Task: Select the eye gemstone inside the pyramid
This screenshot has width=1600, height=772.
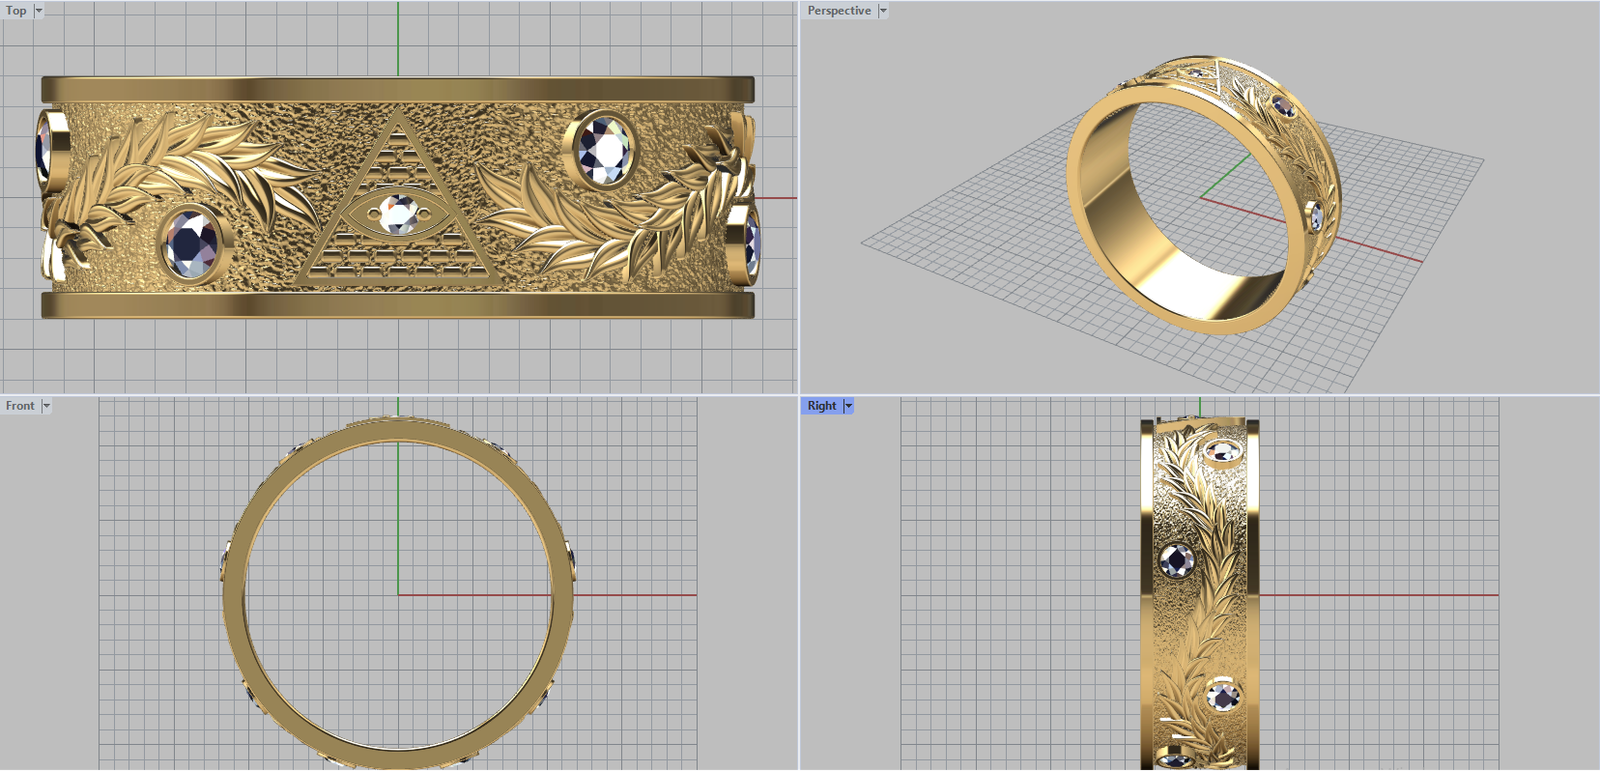Action: 398,213
